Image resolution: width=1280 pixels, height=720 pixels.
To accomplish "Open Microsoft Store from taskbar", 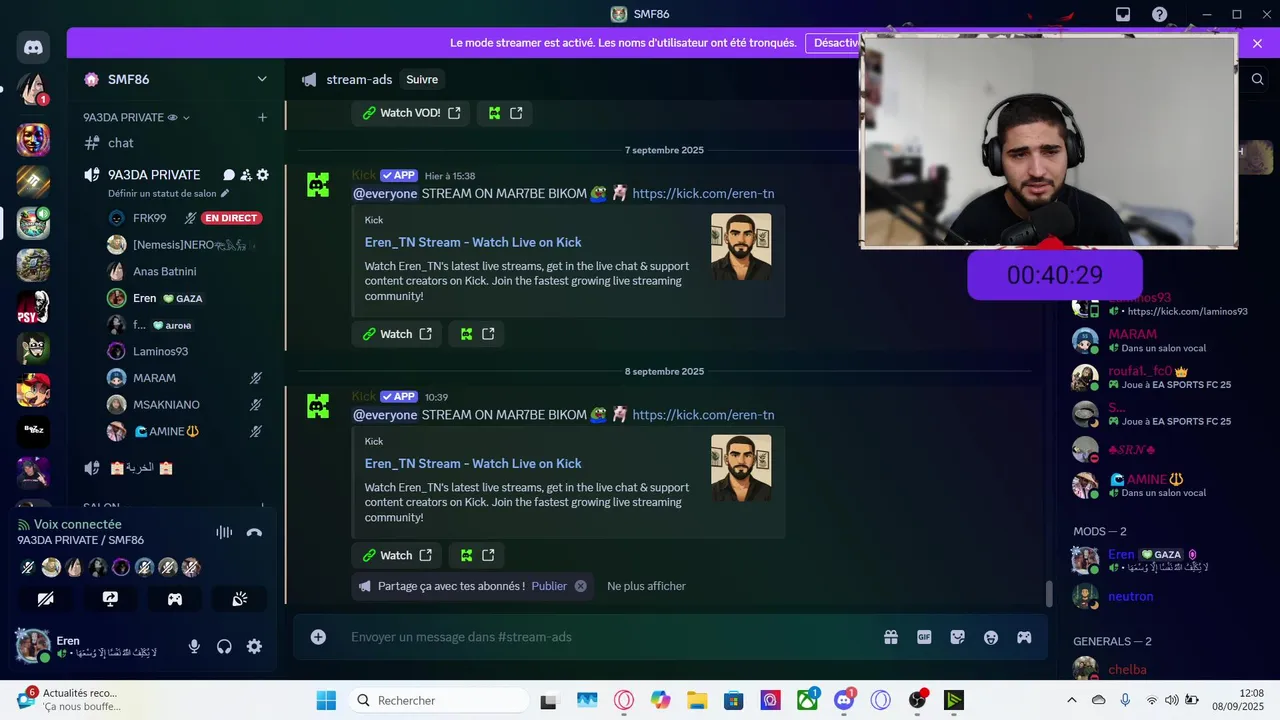I will point(734,700).
